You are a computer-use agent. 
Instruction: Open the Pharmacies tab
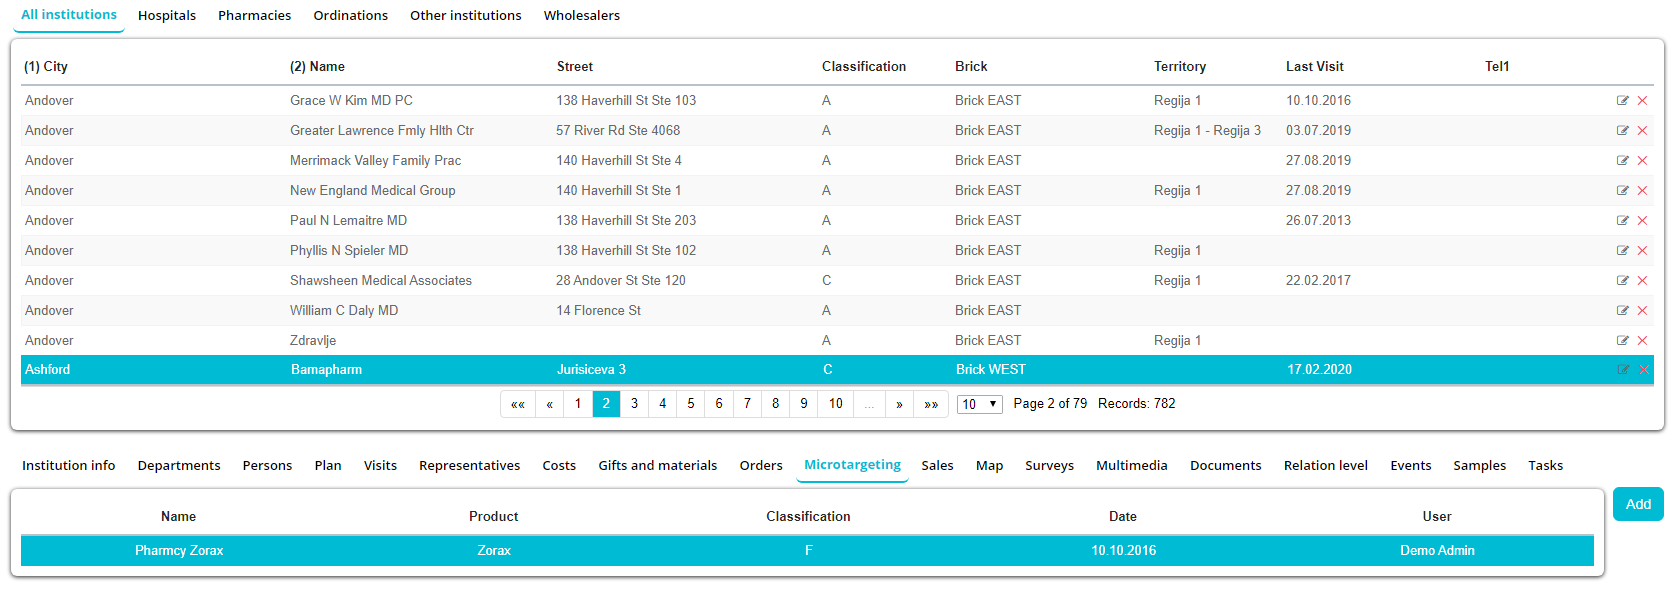click(x=254, y=16)
